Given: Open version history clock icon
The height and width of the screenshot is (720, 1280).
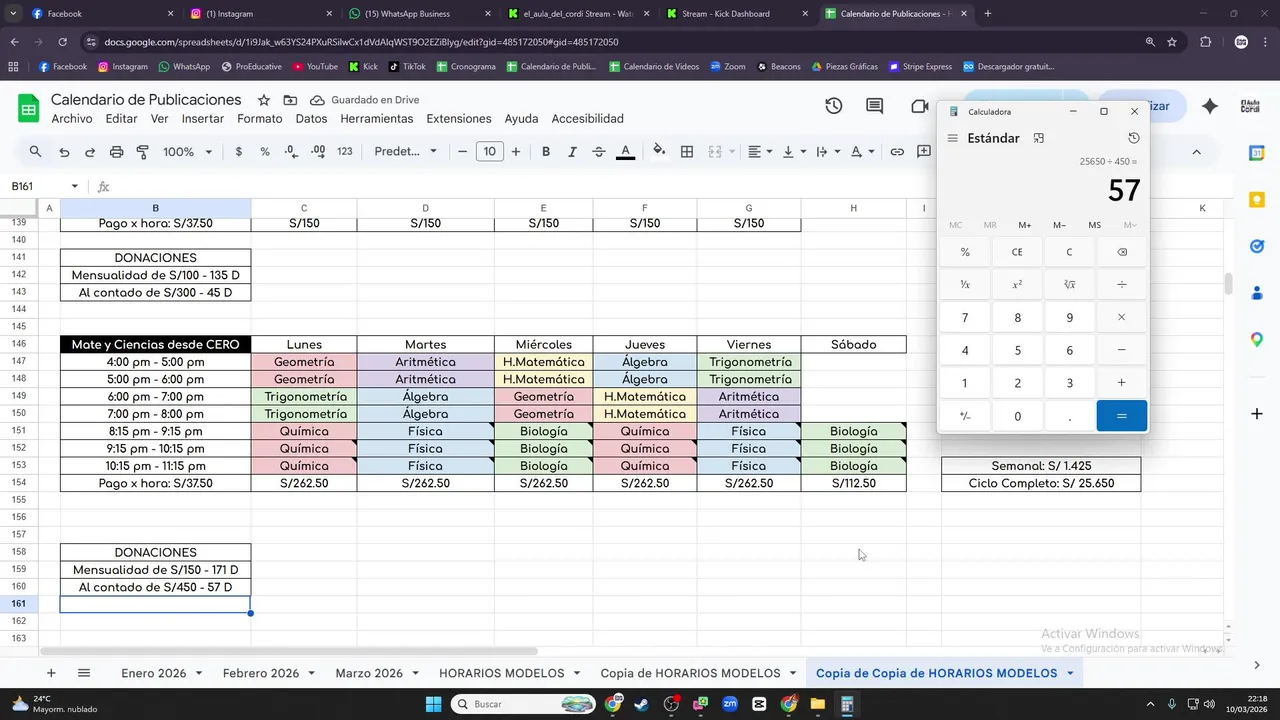Looking at the screenshot, I should tap(834, 106).
